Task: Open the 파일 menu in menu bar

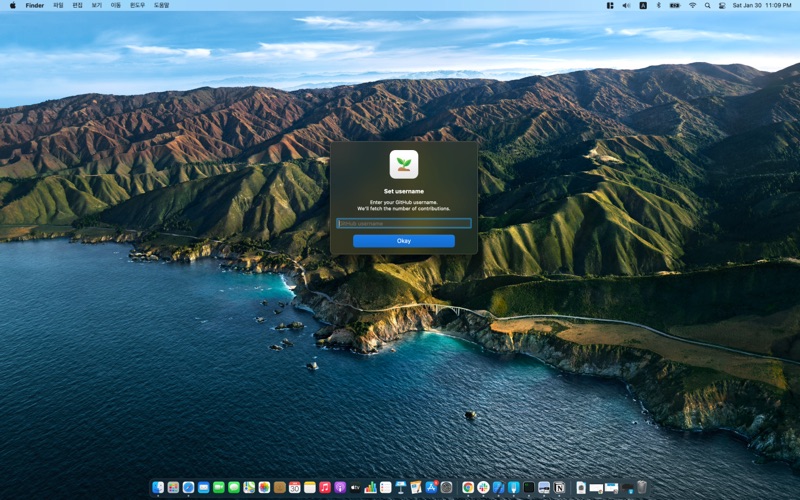Action: [x=58, y=5]
